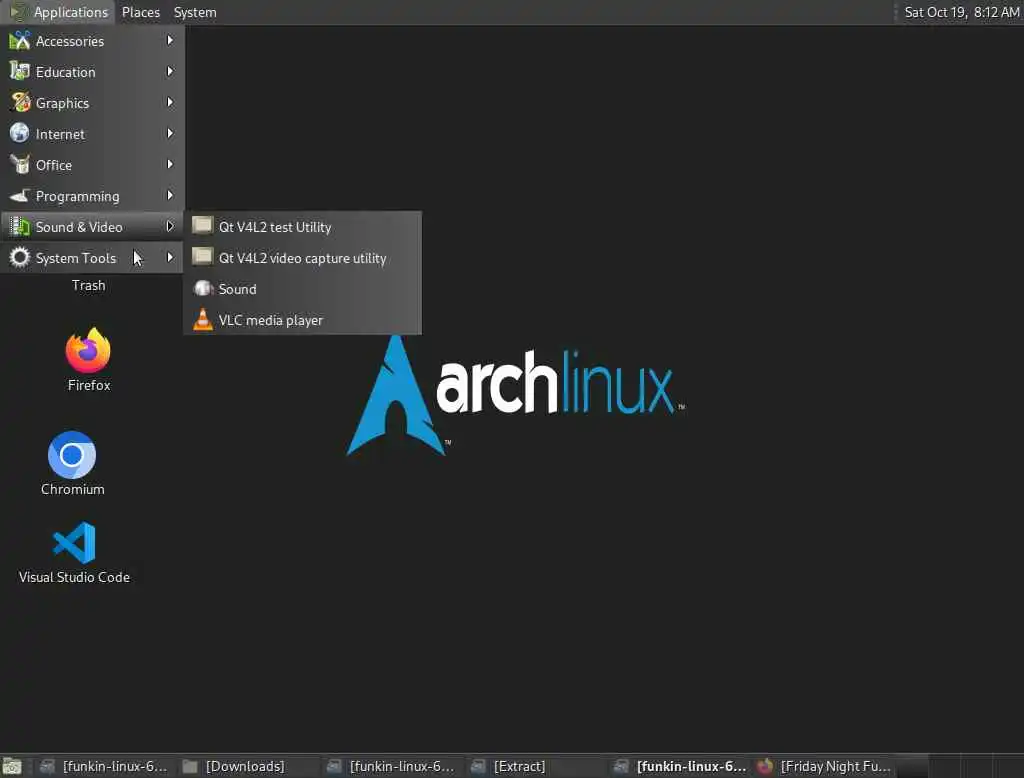Switch to the bold [funkin-linux-6... taskbar window
1024x778 pixels.
click(x=681, y=766)
